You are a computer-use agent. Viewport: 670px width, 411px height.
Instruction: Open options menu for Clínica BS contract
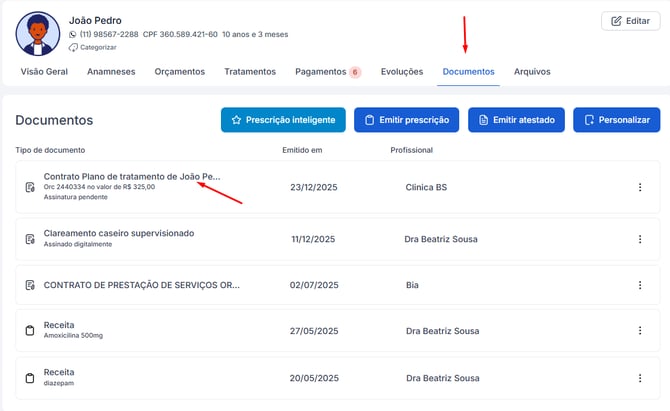coord(640,187)
